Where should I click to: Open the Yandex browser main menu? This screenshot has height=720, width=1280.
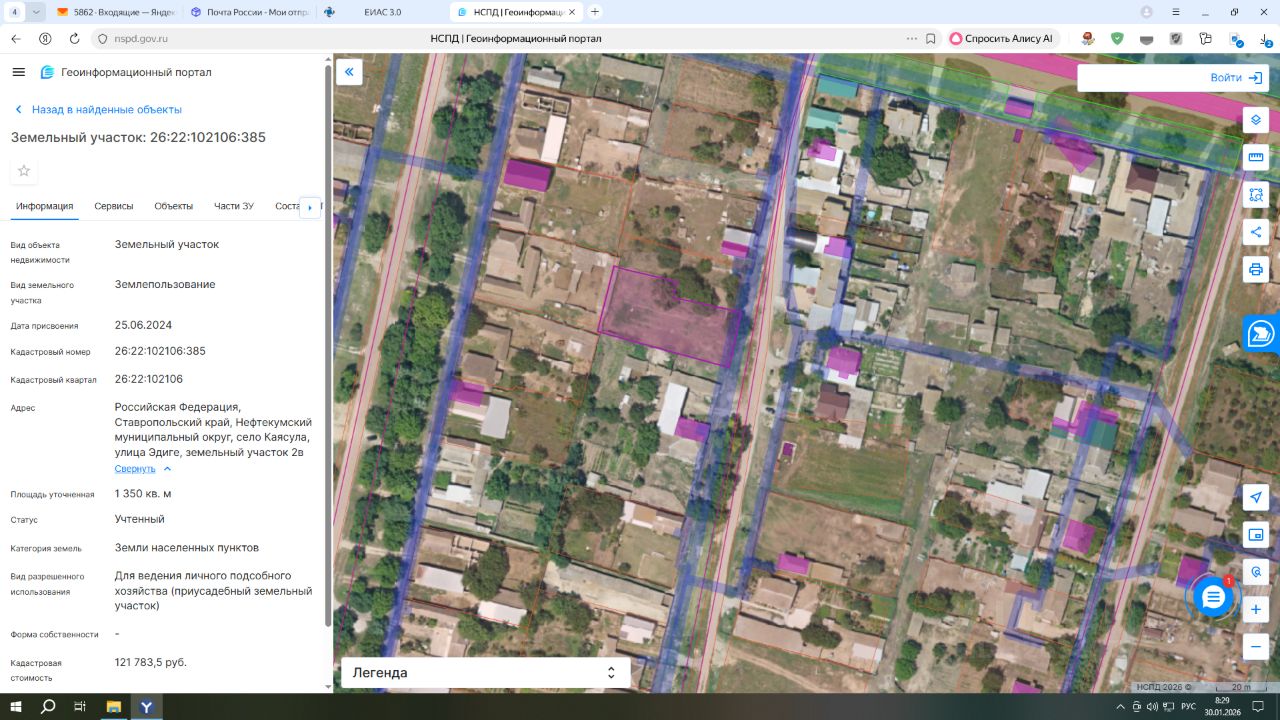1178,12
